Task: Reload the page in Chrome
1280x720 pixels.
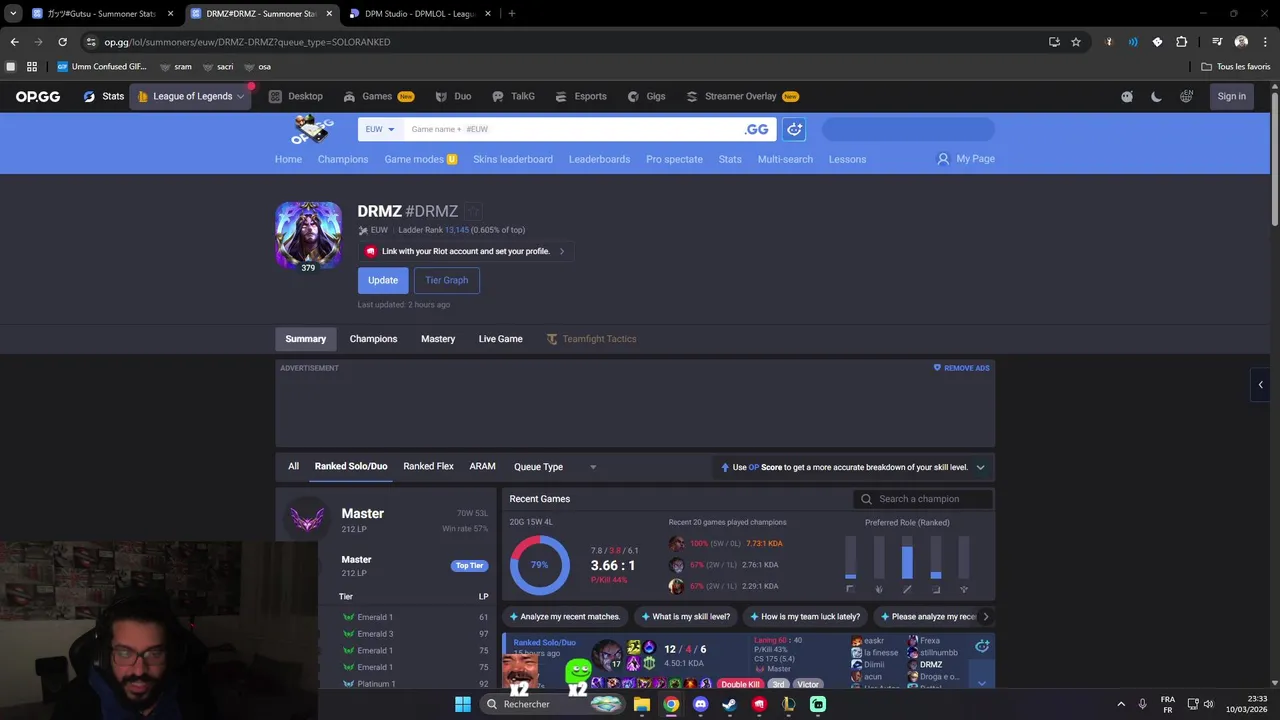Action: pos(62,42)
